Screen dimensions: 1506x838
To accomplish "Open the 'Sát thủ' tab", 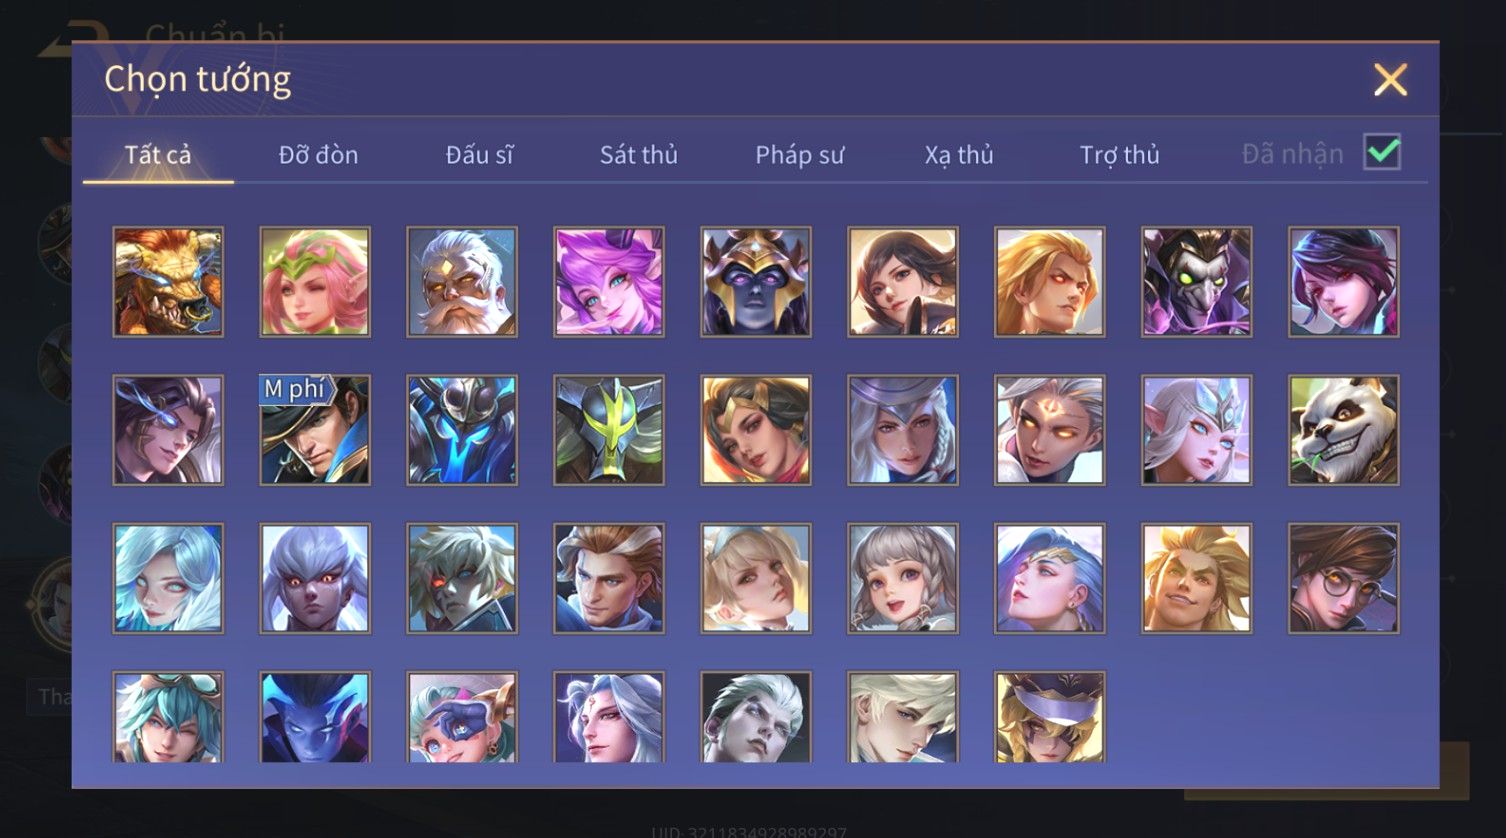I will tap(639, 155).
